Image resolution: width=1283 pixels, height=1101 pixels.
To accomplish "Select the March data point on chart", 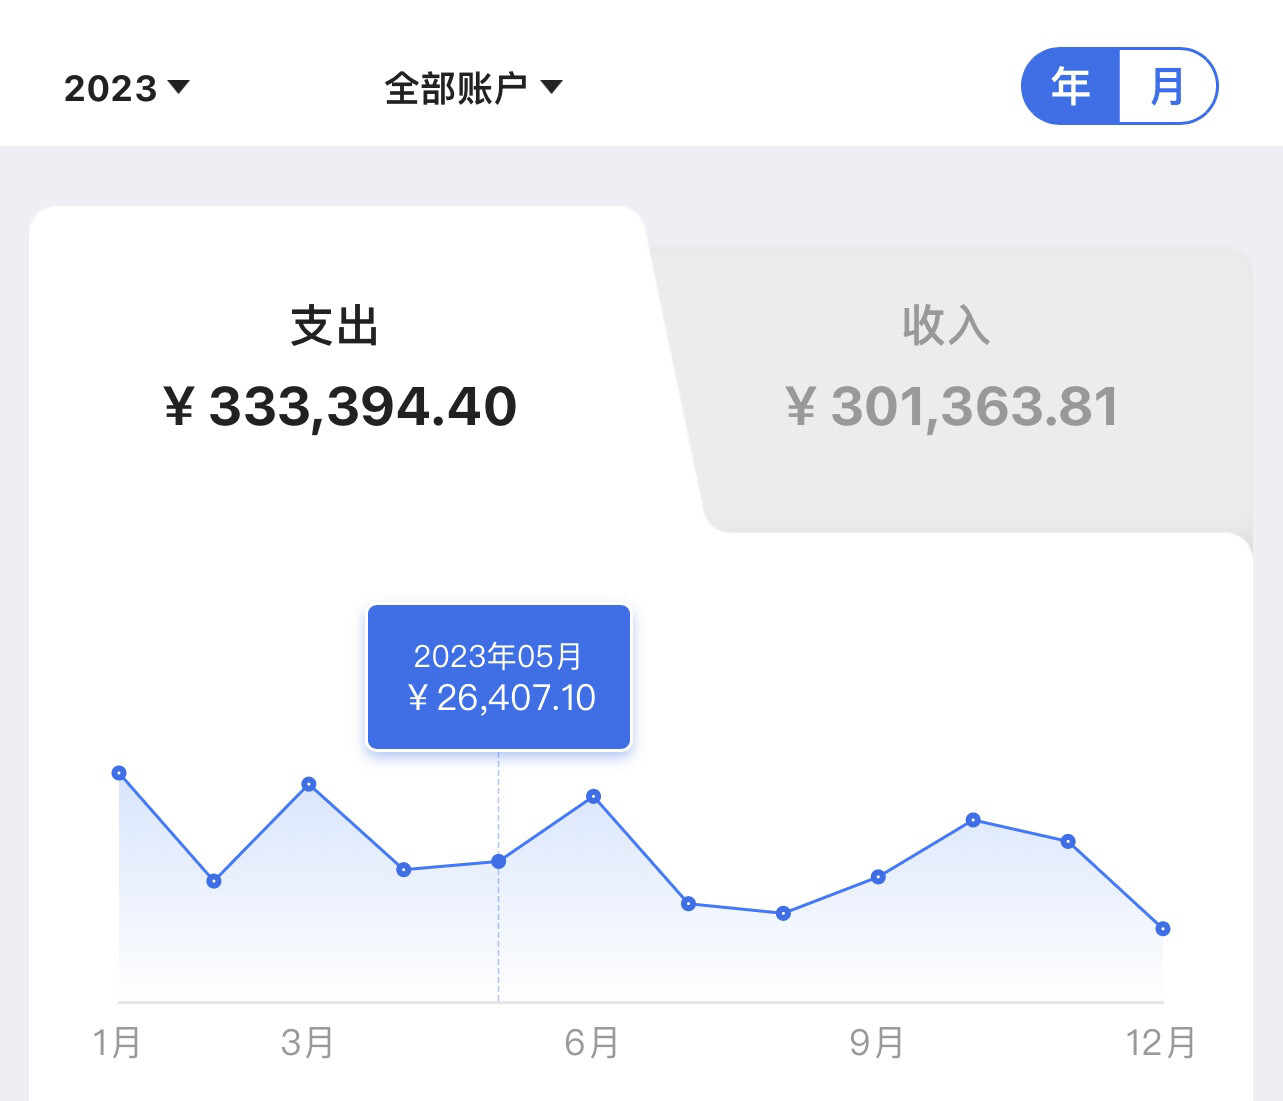I will pyautogui.click(x=309, y=784).
